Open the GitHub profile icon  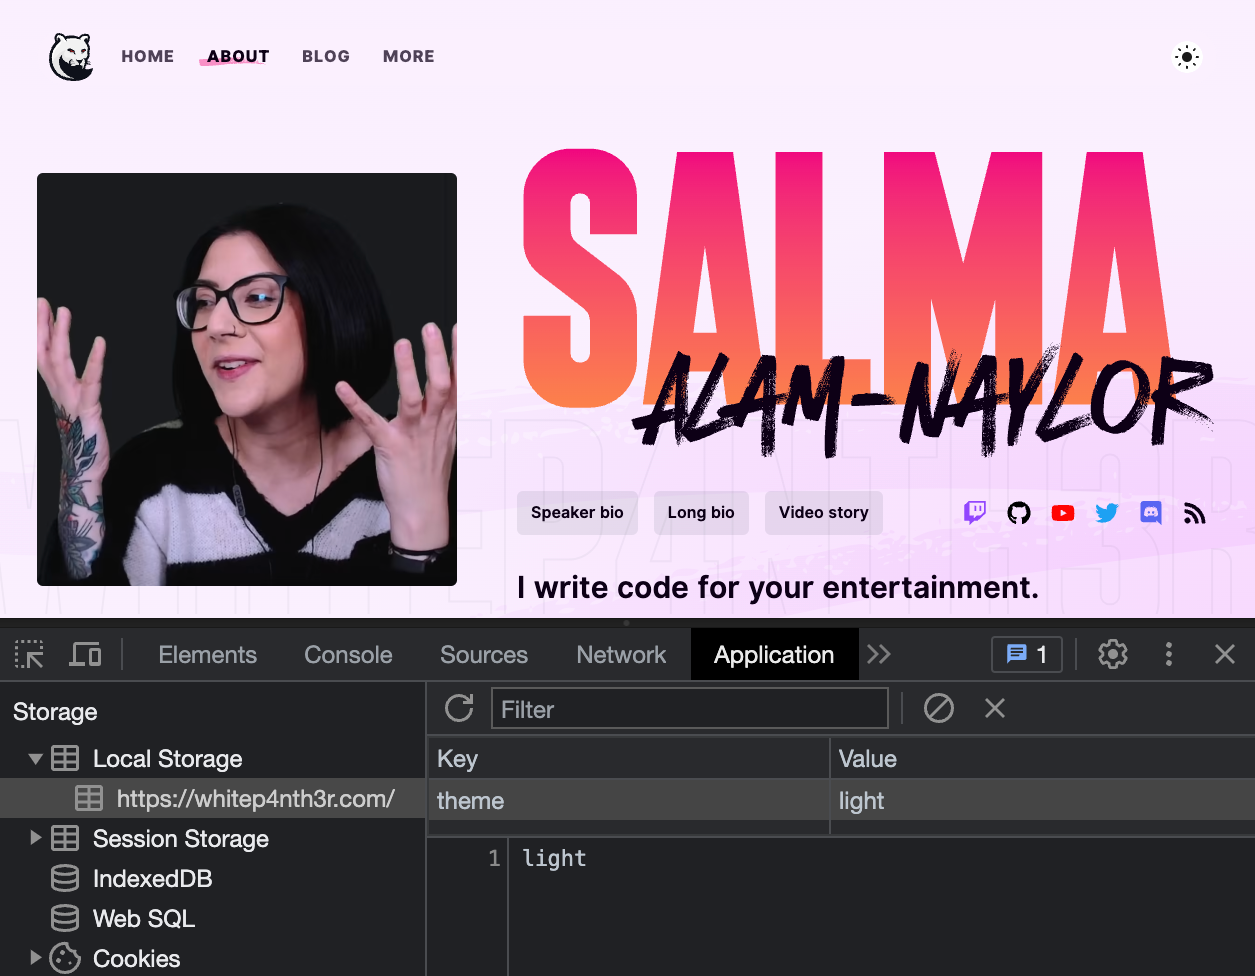click(x=1018, y=512)
